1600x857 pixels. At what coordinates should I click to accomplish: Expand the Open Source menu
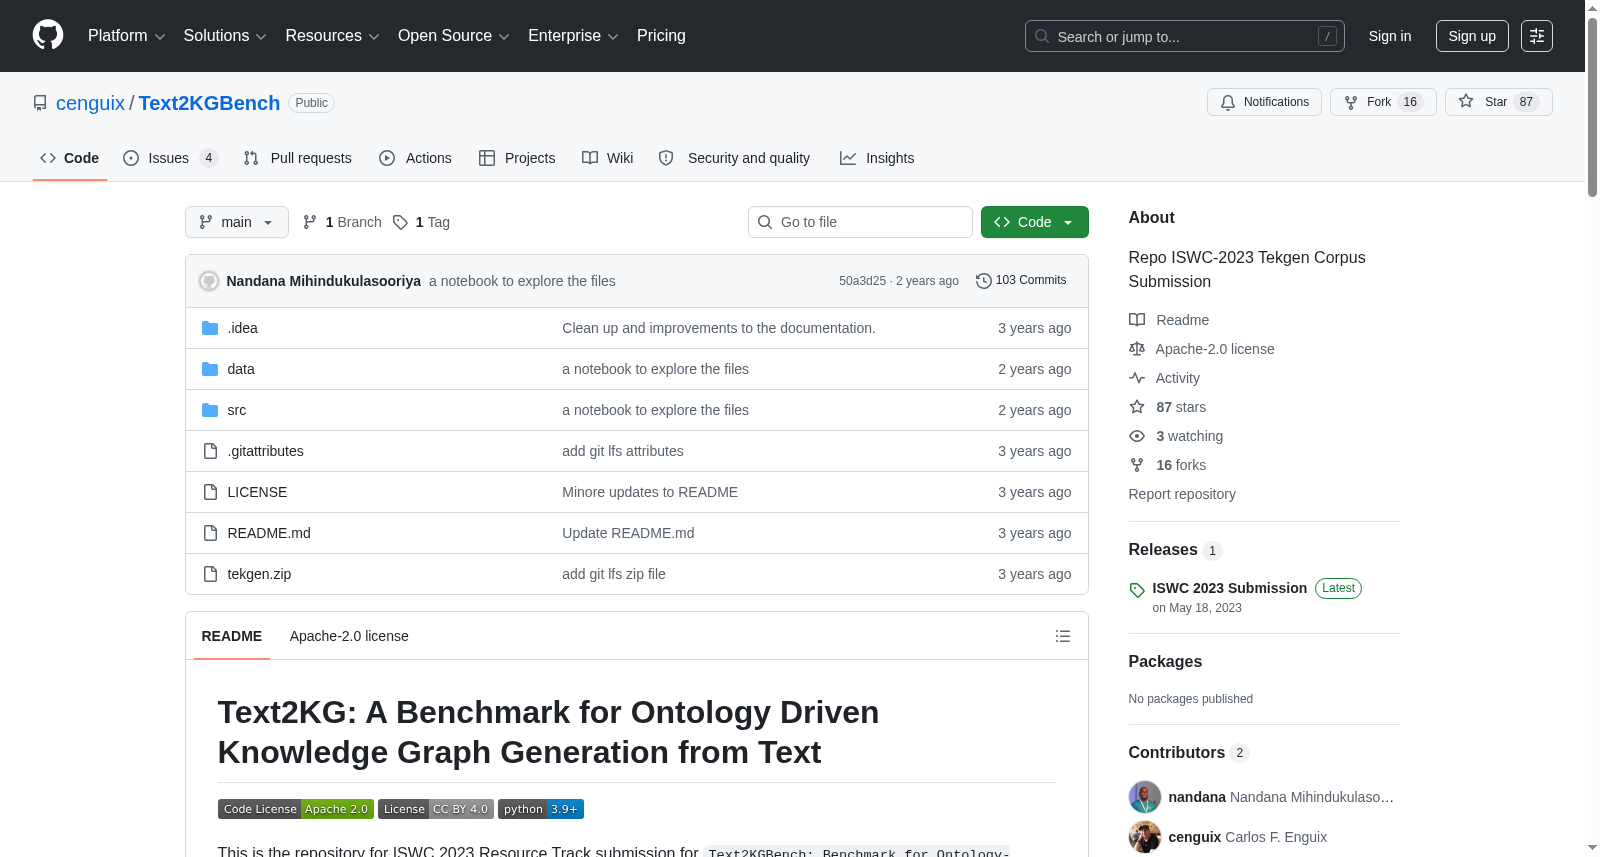pyautogui.click(x=454, y=36)
